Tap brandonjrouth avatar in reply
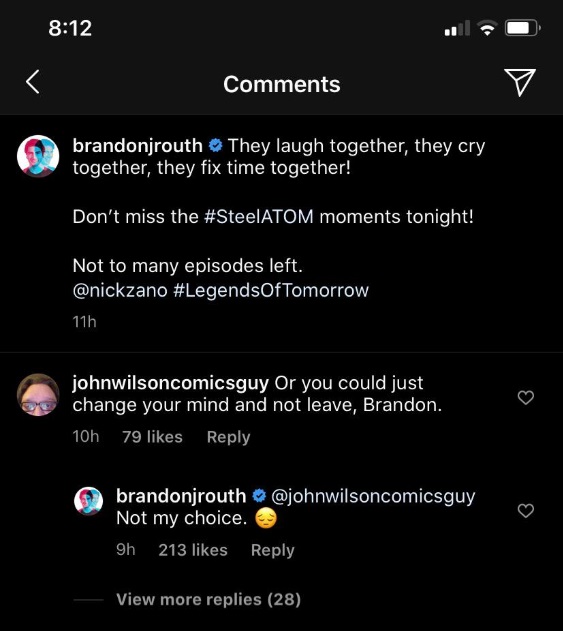Screen dimensions: 563x631 click(89, 501)
